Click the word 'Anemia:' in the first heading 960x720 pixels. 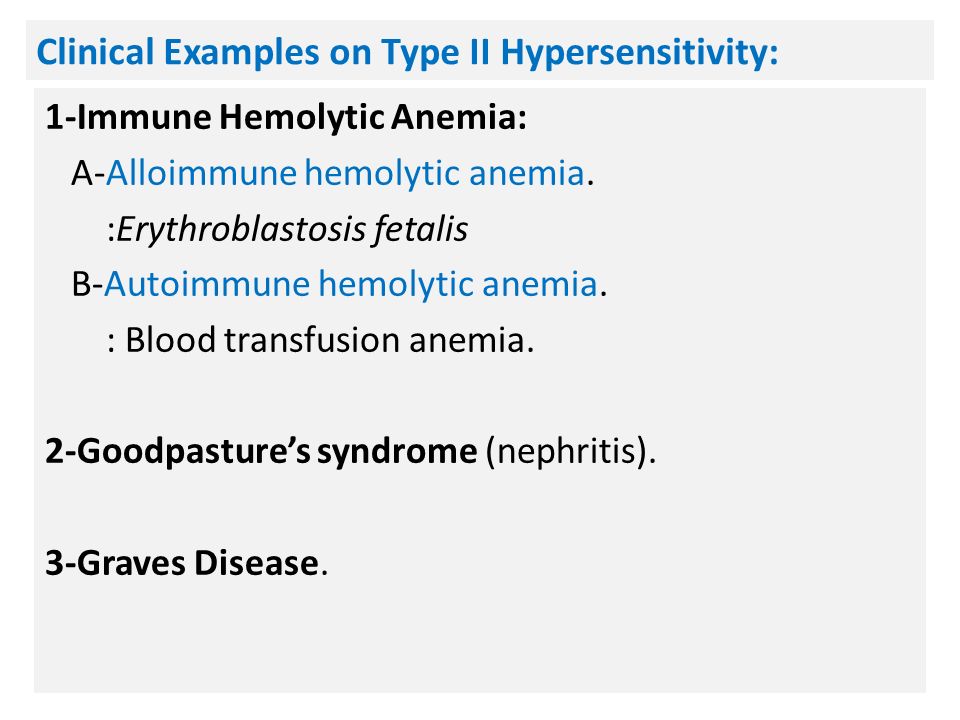(x=459, y=116)
